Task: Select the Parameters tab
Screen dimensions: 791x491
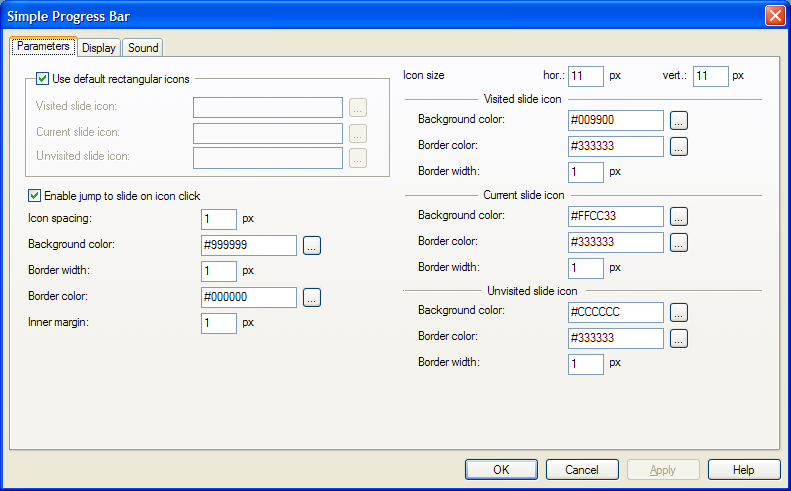Action: click(43, 46)
